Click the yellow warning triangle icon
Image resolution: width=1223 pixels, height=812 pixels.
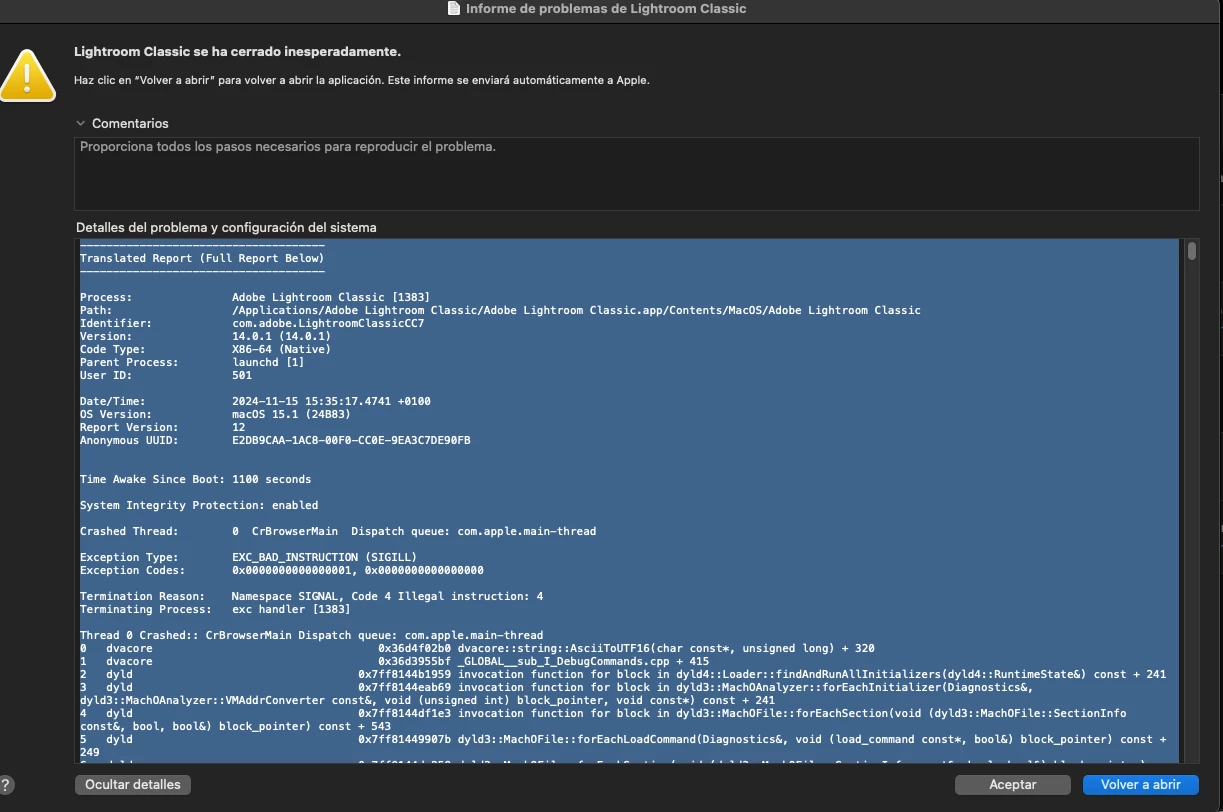[26, 74]
